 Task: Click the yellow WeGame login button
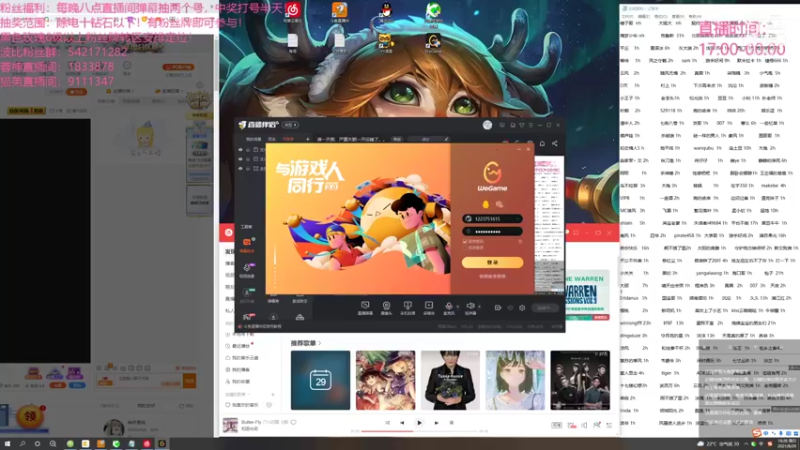coord(492,262)
